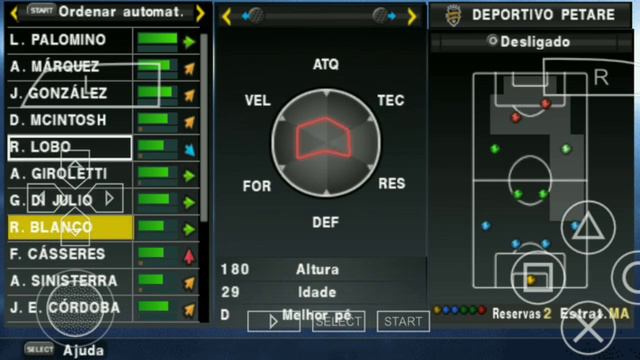Screen dimensions: 640x360
Task: Click the VEL label on radar
Action: tap(258, 100)
